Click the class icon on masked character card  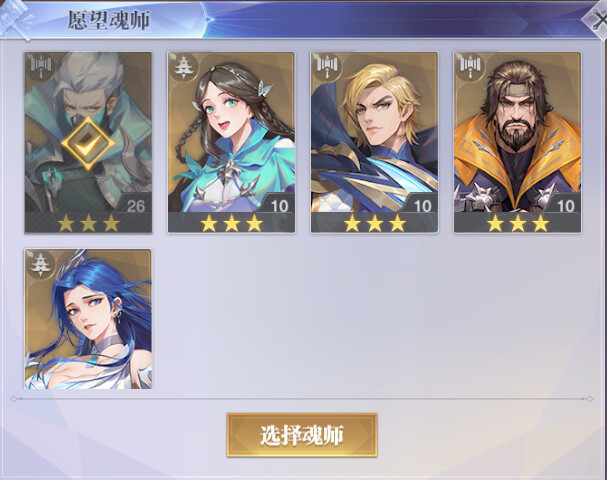(41, 65)
